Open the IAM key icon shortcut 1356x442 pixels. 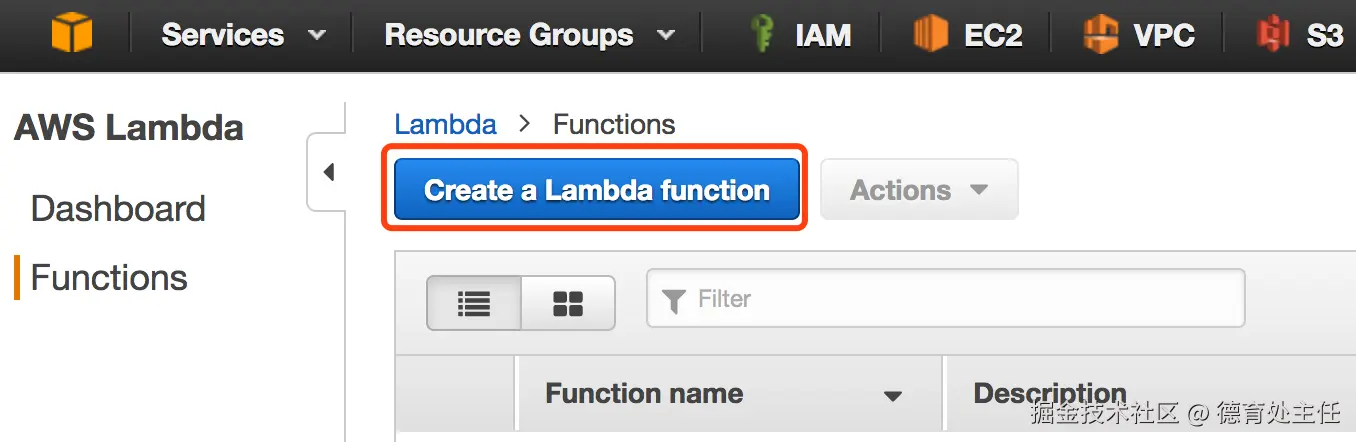[763, 35]
